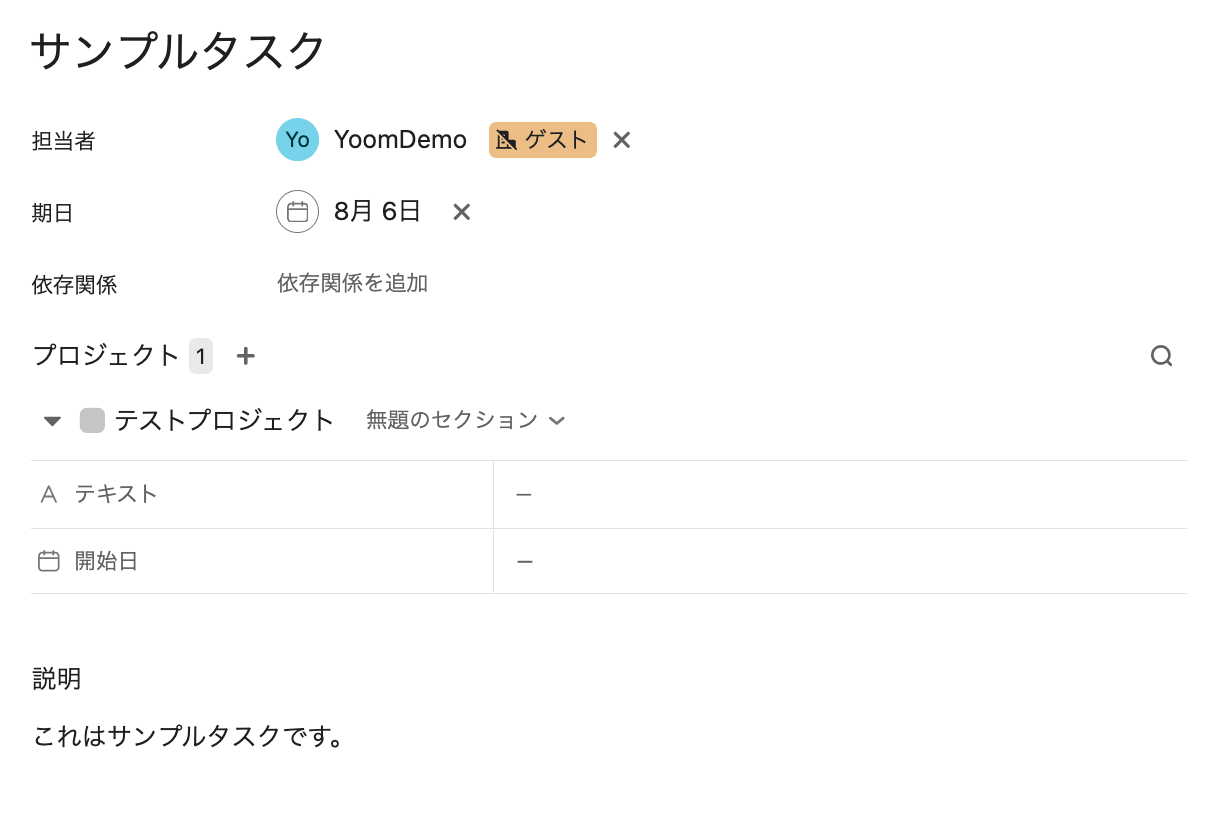Add a project with the plus icon
The image size is (1218, 826).
(246, 356)
